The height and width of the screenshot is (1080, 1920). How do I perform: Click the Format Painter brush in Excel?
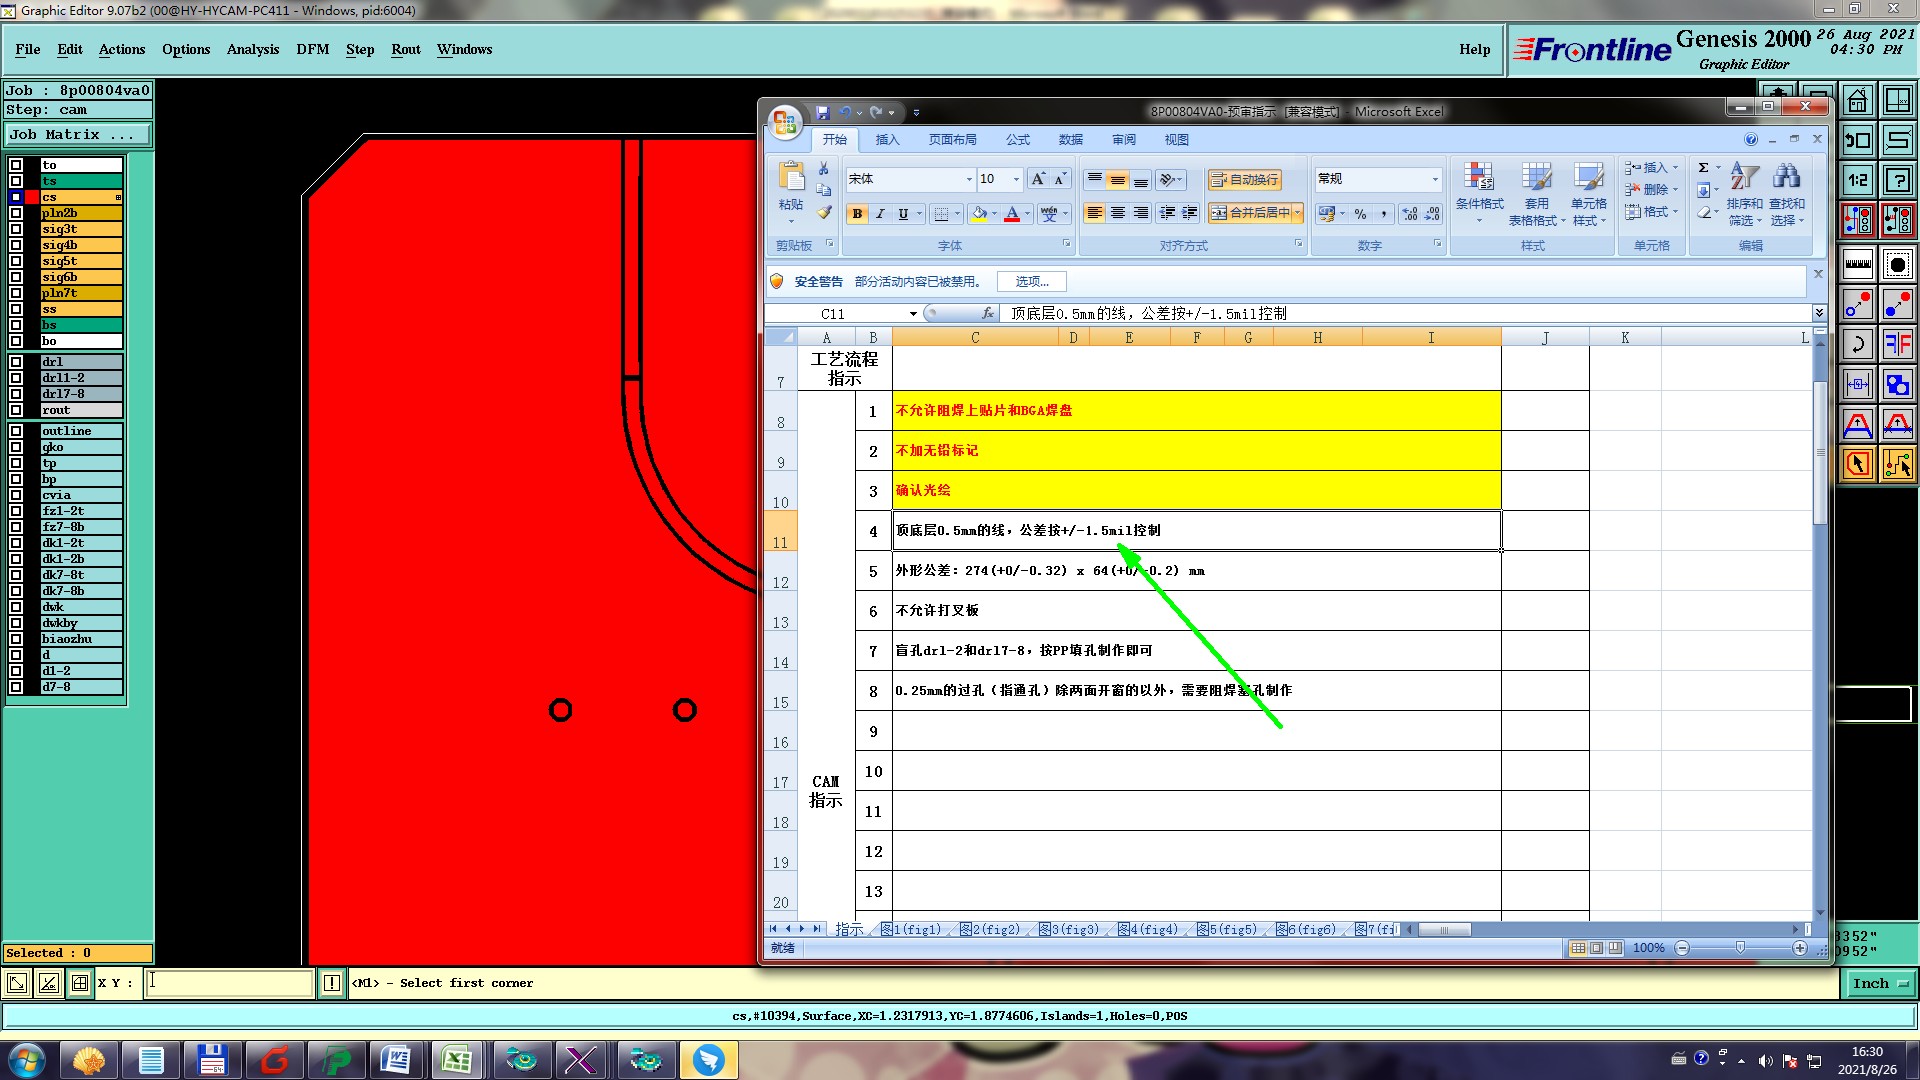point(824,213)
